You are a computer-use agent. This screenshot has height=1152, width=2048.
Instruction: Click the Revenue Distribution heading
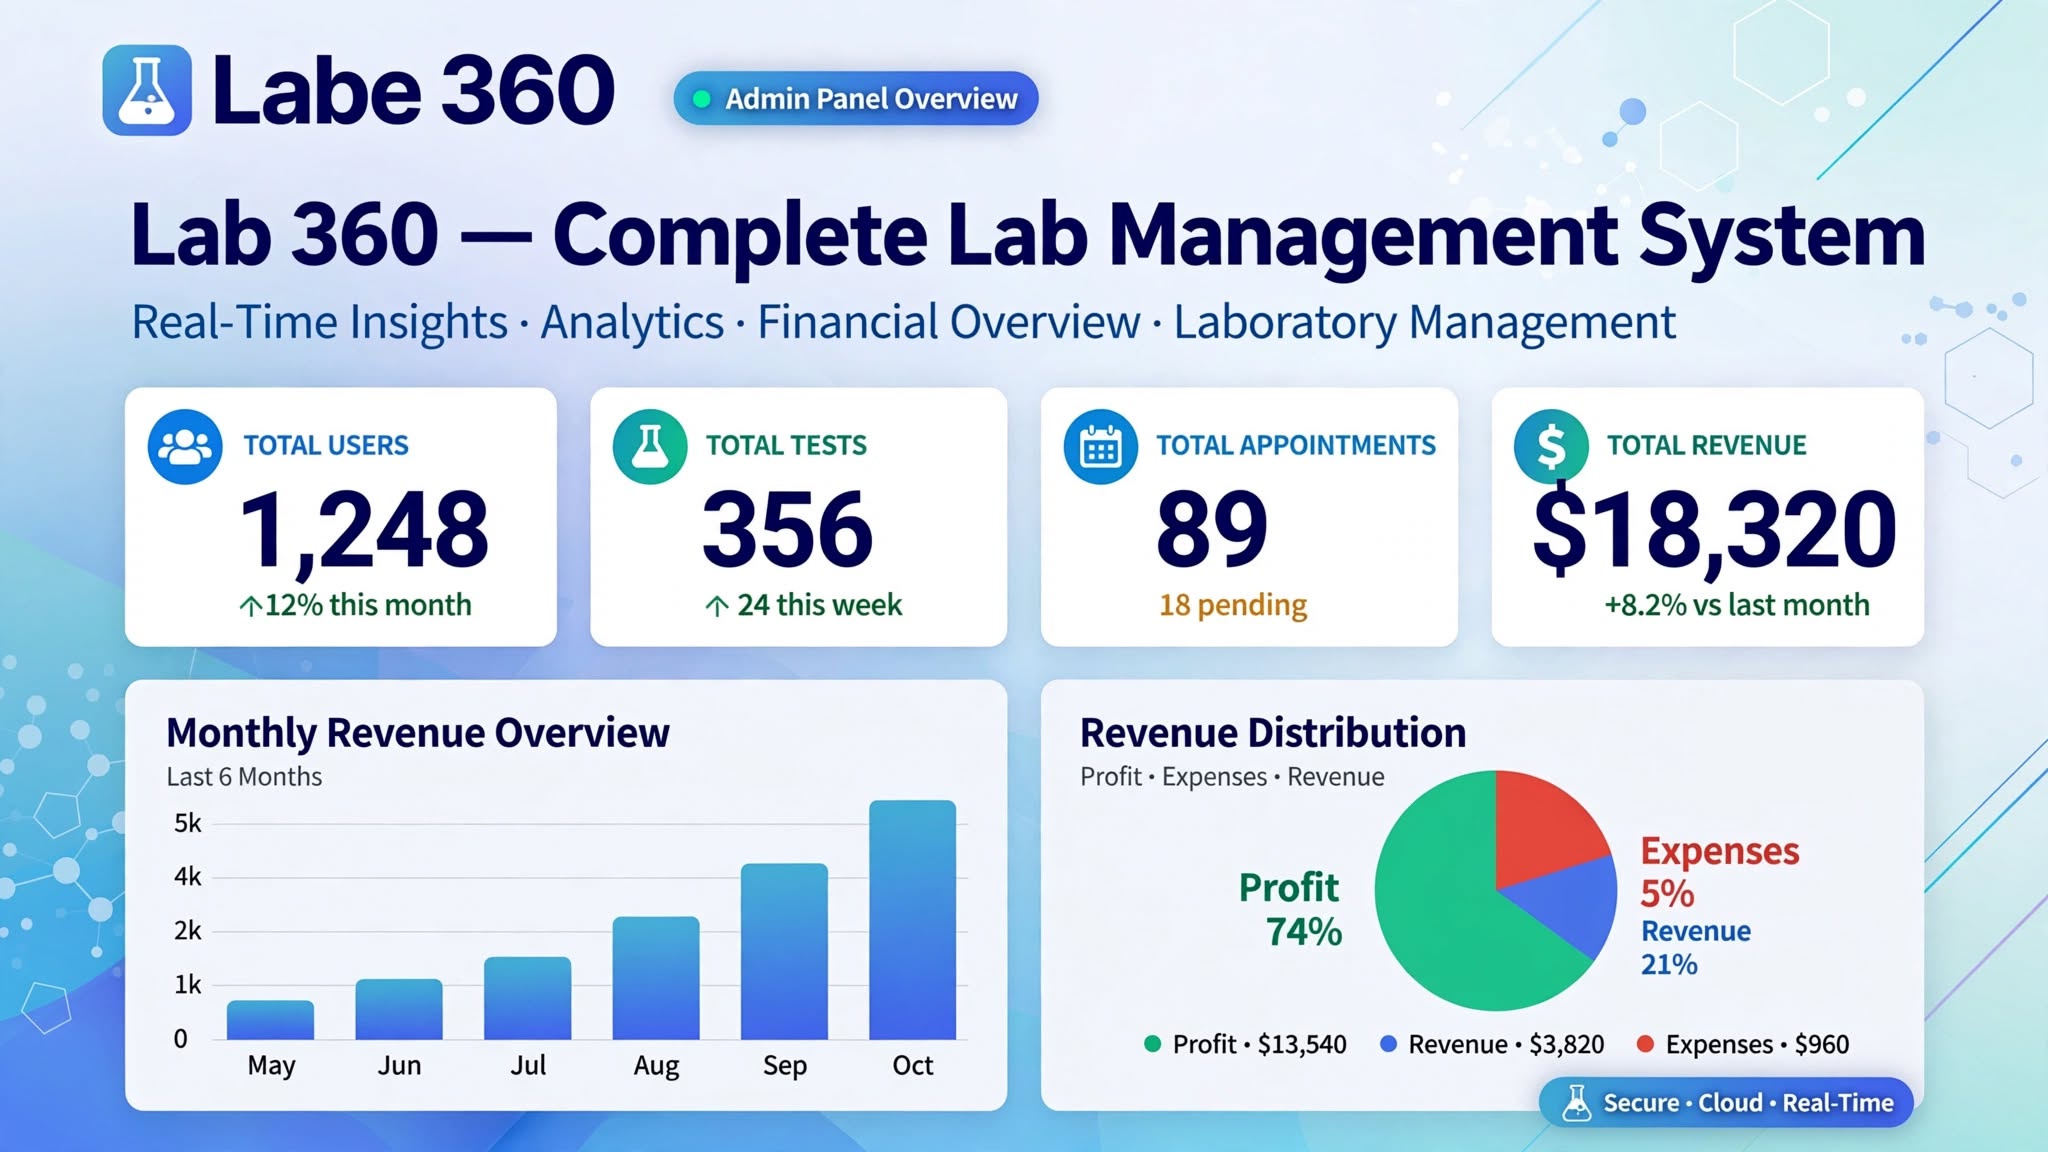pyautogui.click(x=1273, y=733)
